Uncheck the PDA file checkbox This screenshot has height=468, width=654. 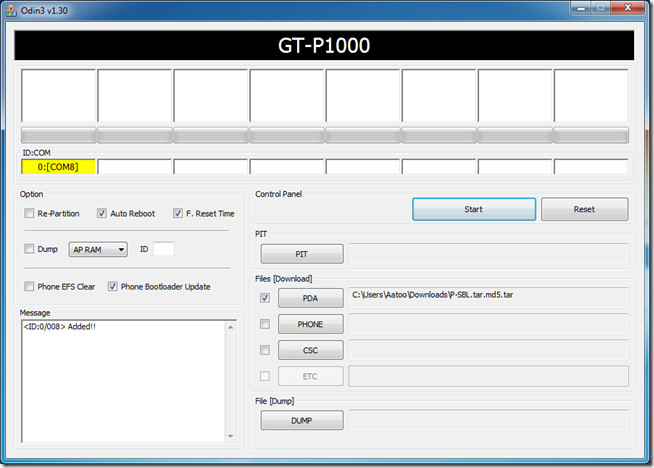265,298
